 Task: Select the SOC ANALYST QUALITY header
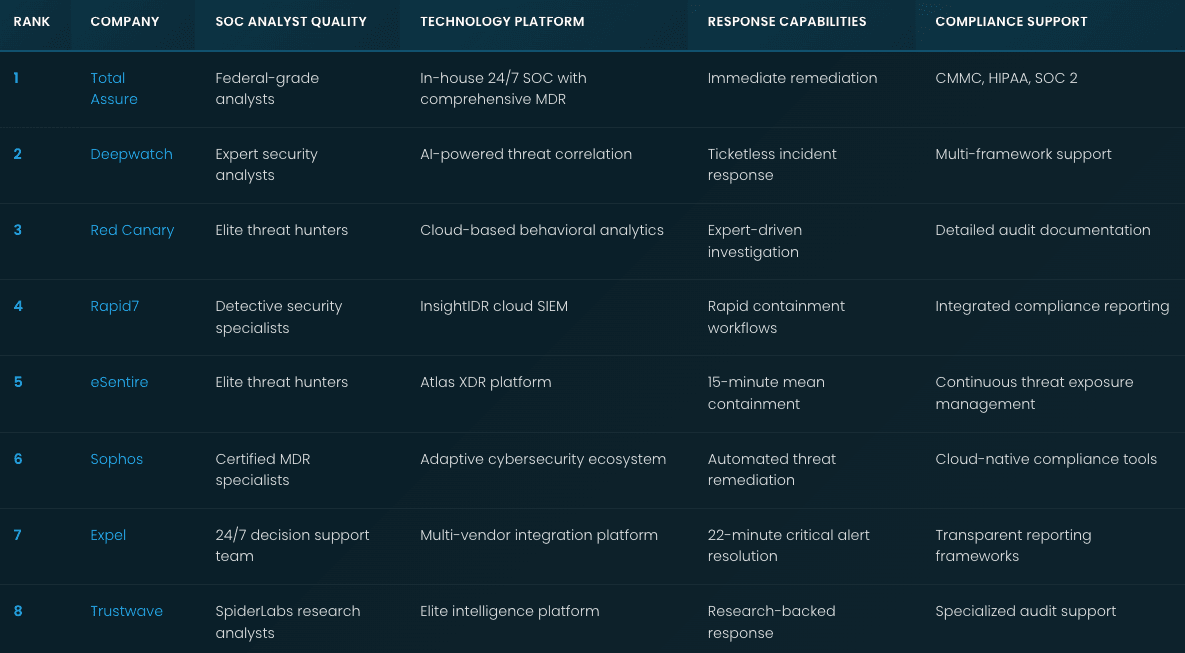click(x=291, y=22)
